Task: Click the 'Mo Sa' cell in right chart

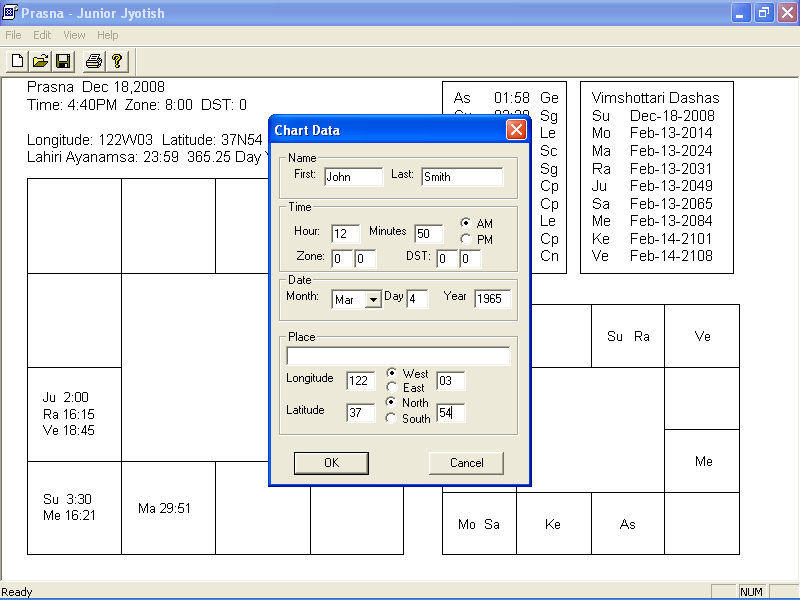Action: tap(479, 524)
